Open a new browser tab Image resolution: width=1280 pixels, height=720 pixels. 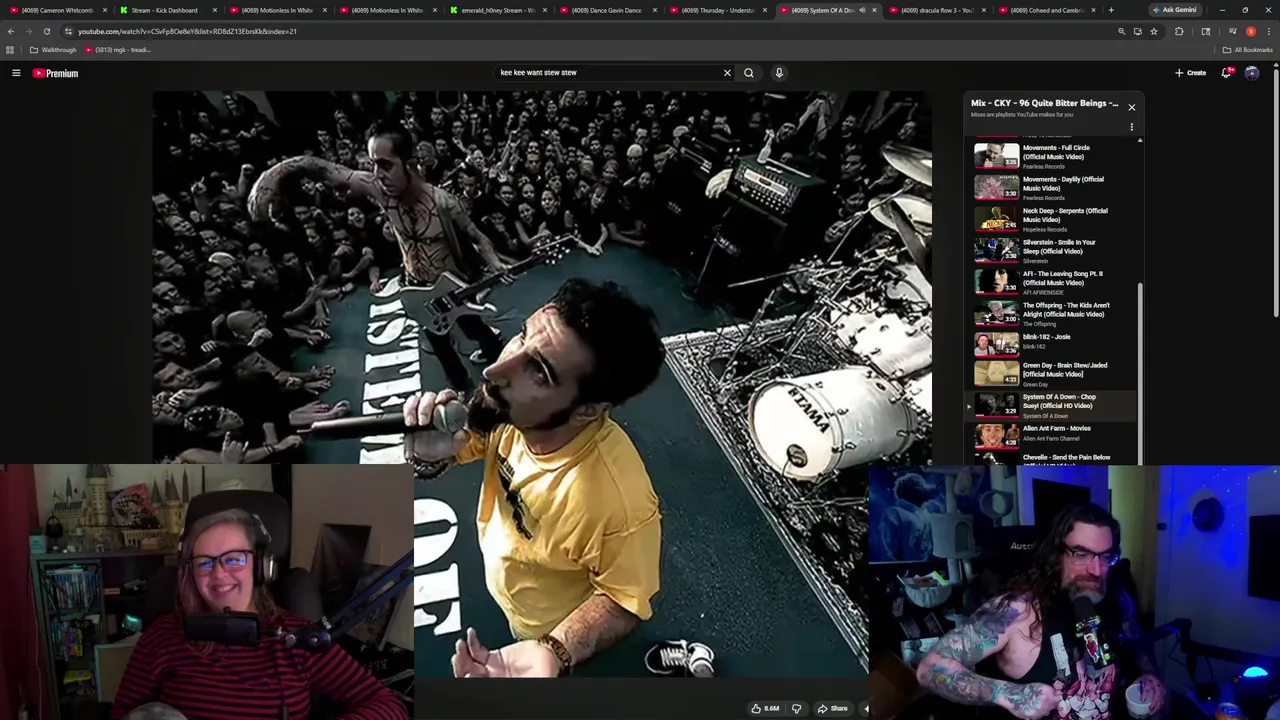1110,10
